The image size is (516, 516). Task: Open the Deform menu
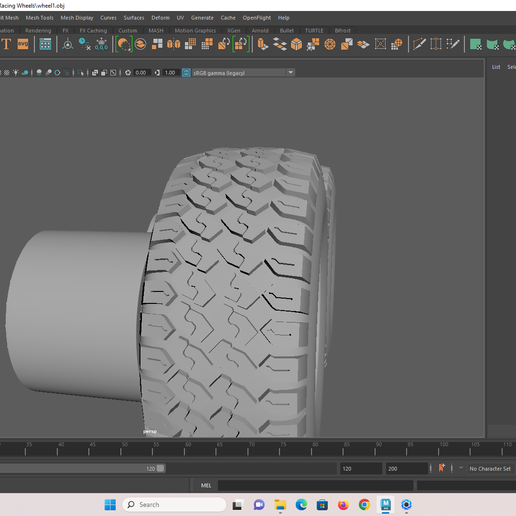click(160, 18)
